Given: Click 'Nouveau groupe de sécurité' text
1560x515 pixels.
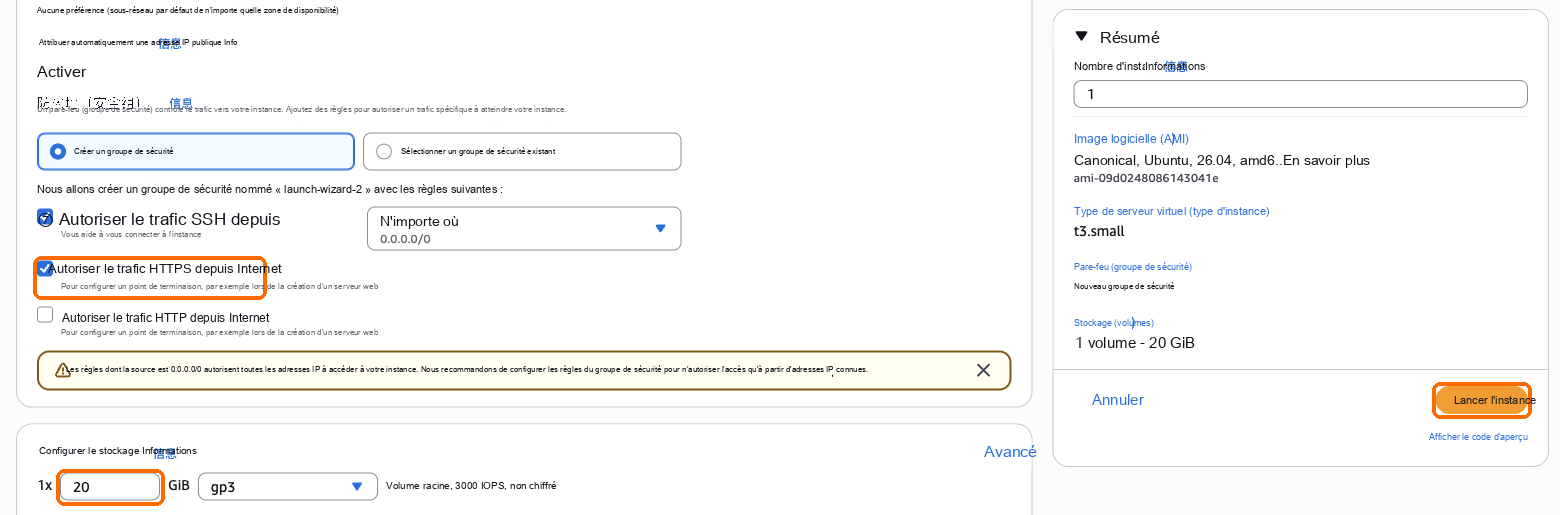Looking at the screenshot, I should [x=1124, y=286].
